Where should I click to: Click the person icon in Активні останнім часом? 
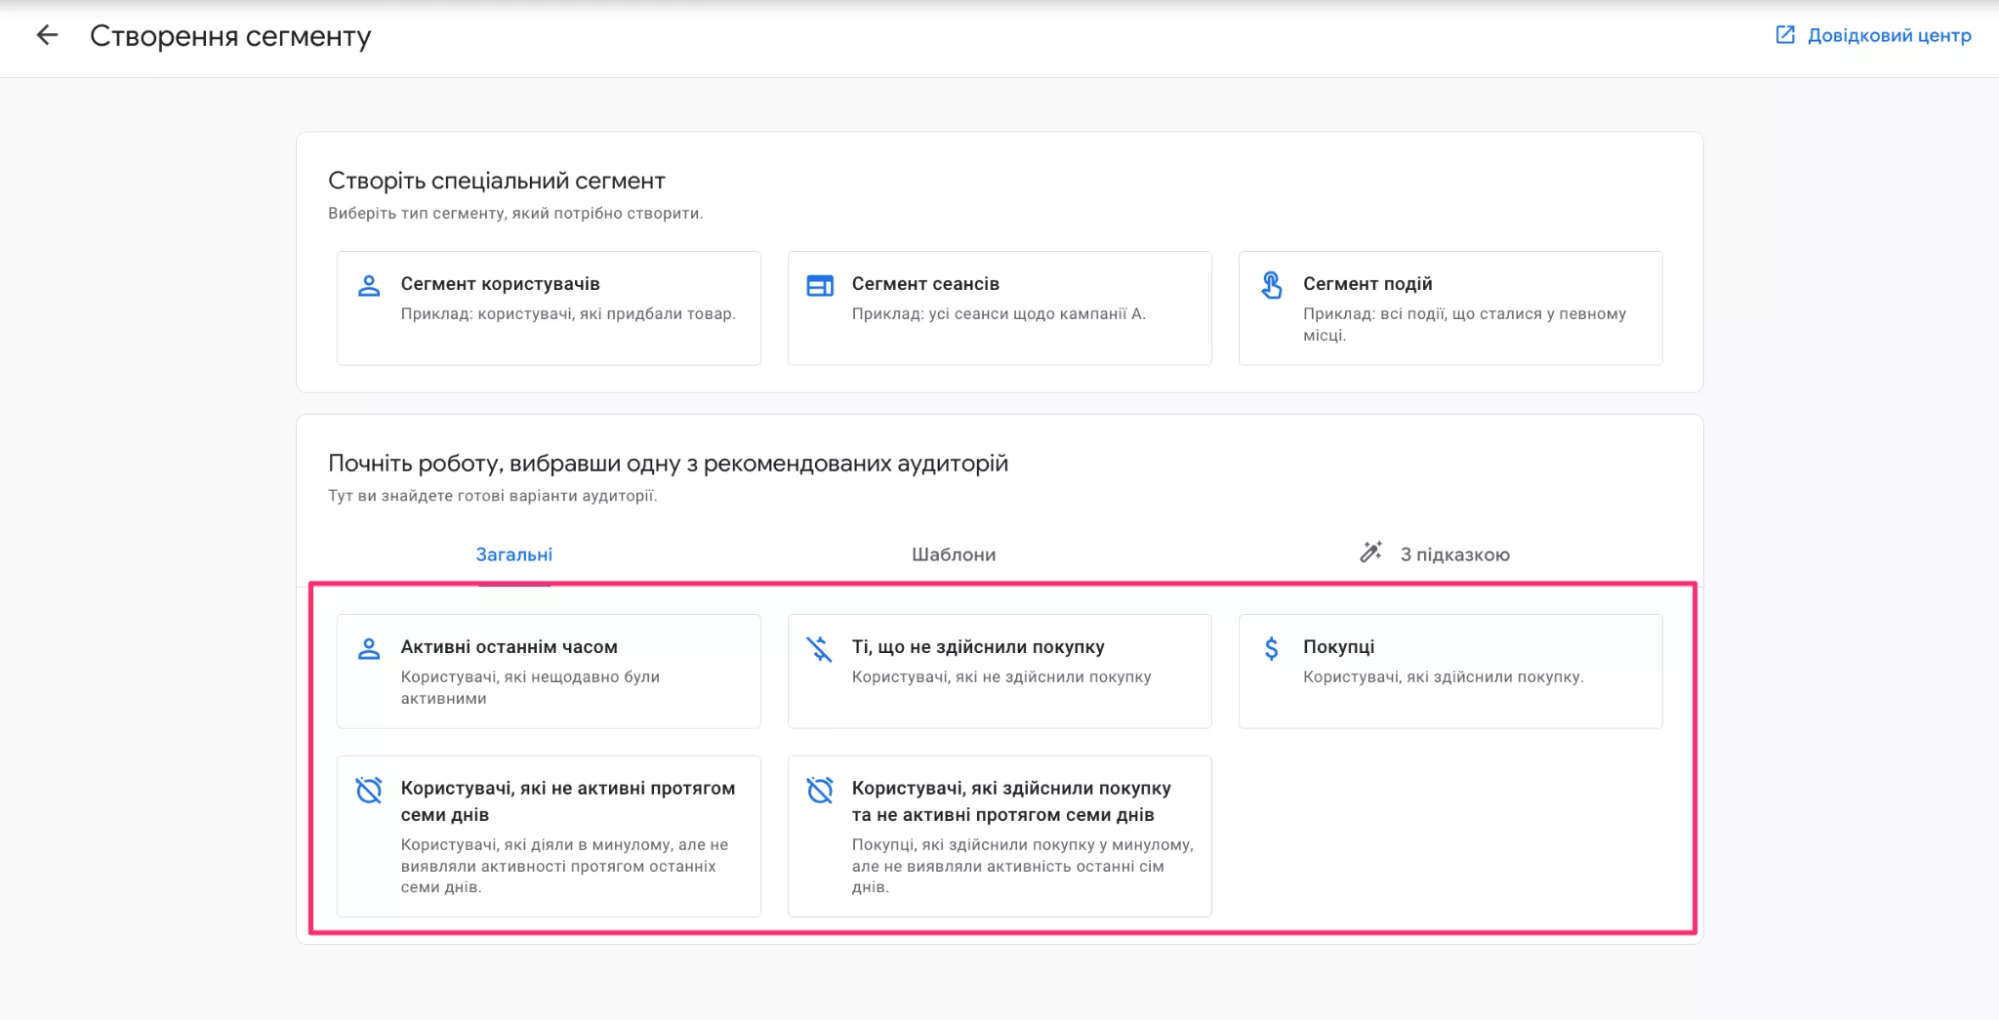click(x=369, y=649)
